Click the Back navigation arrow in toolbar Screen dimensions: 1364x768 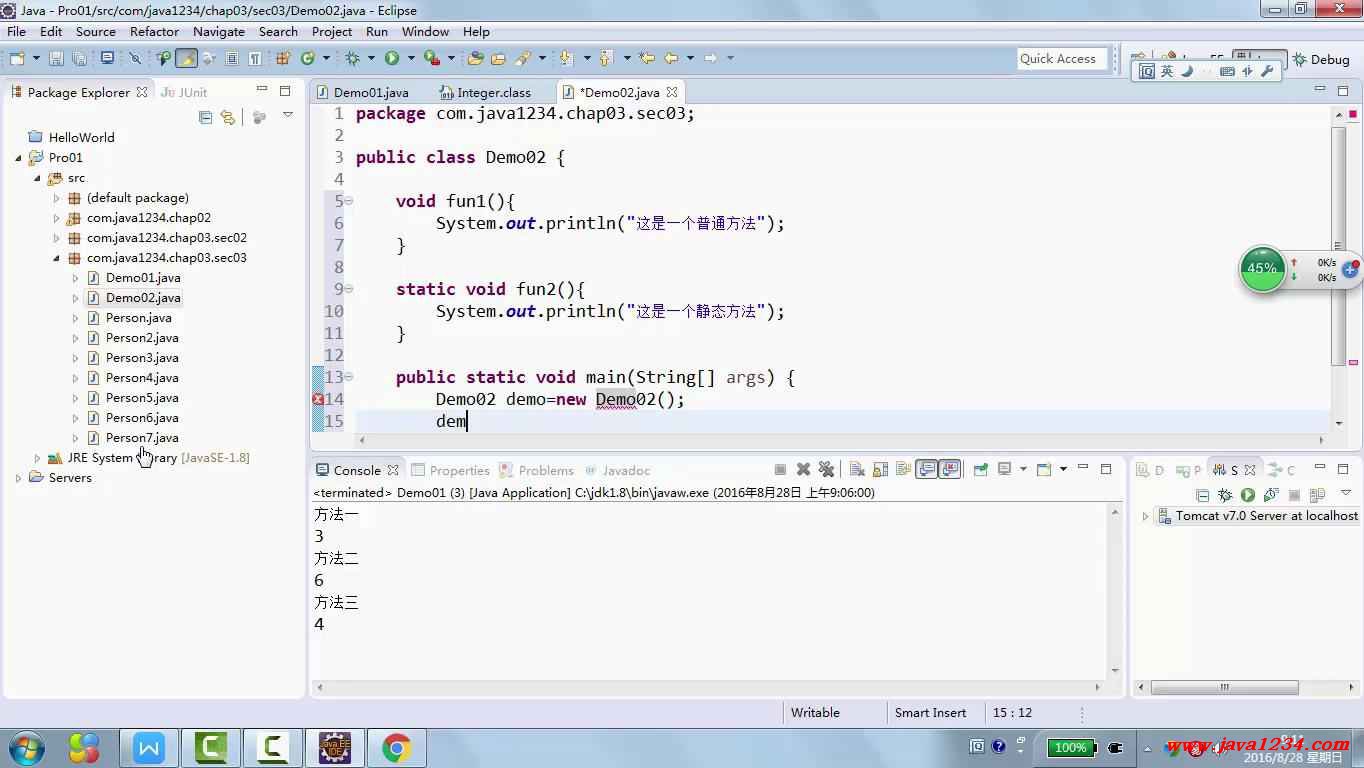(671, 58)
